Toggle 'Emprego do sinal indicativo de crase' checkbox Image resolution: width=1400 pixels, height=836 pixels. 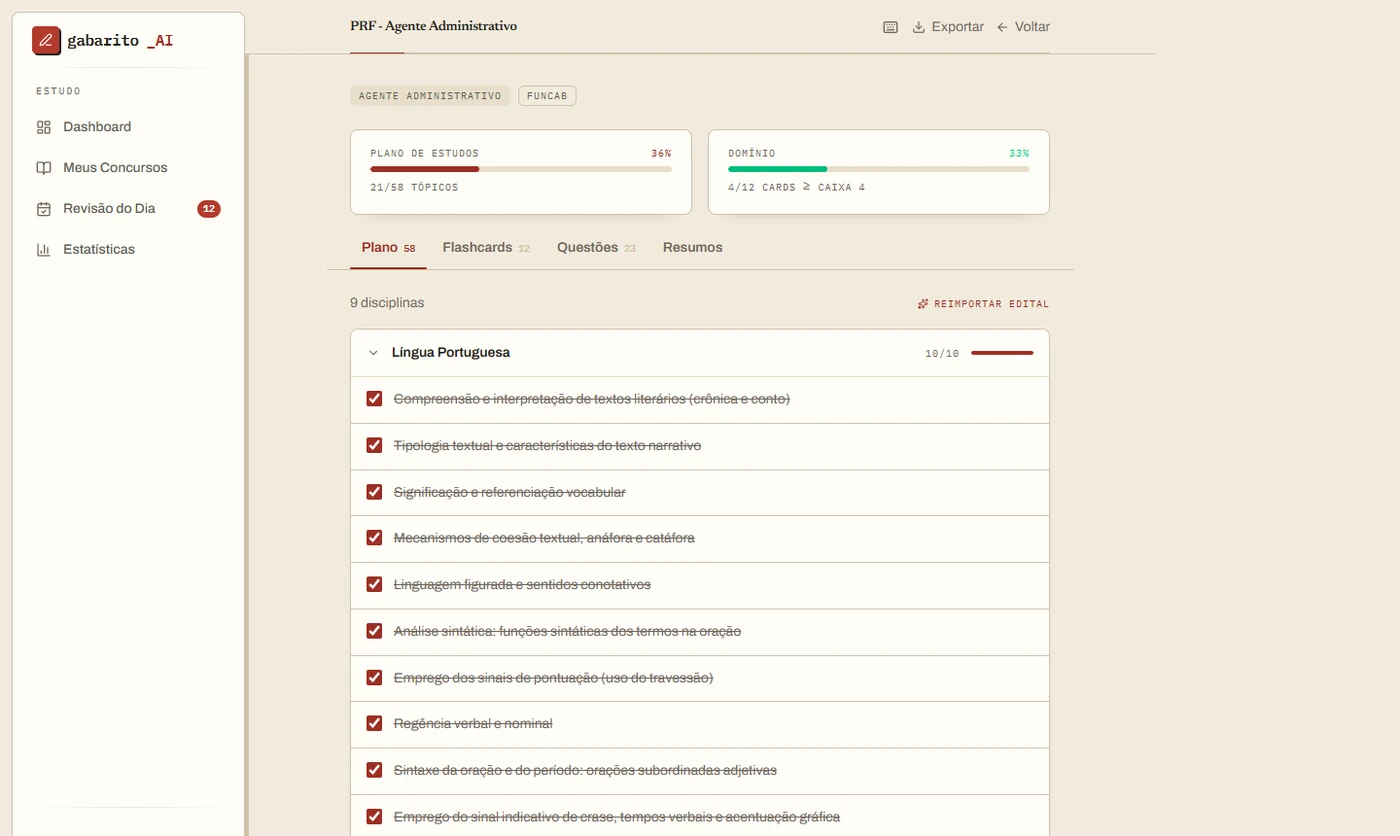374,816
